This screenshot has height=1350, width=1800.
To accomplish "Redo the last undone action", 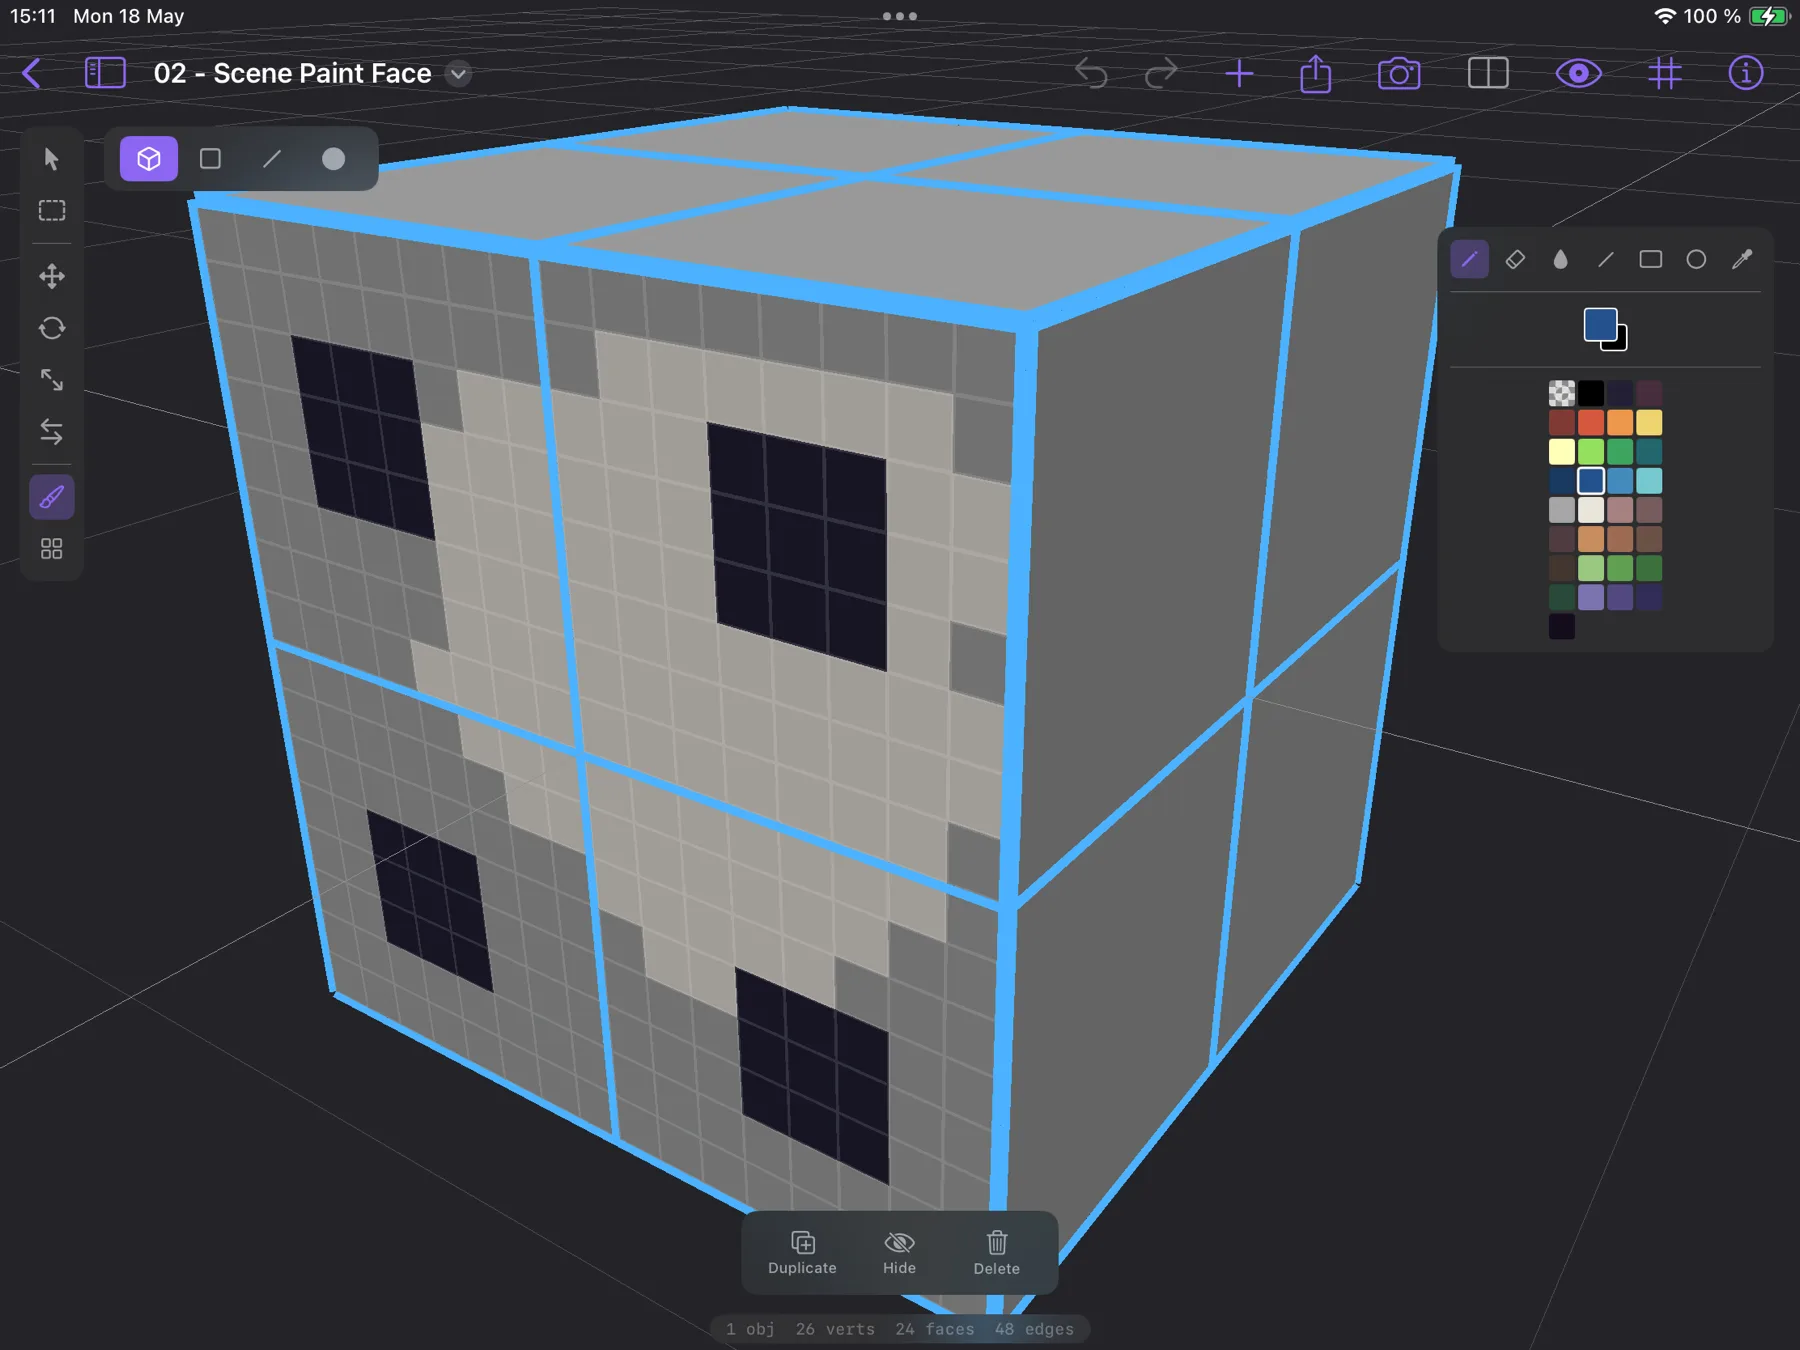I will pos(1161,73).
